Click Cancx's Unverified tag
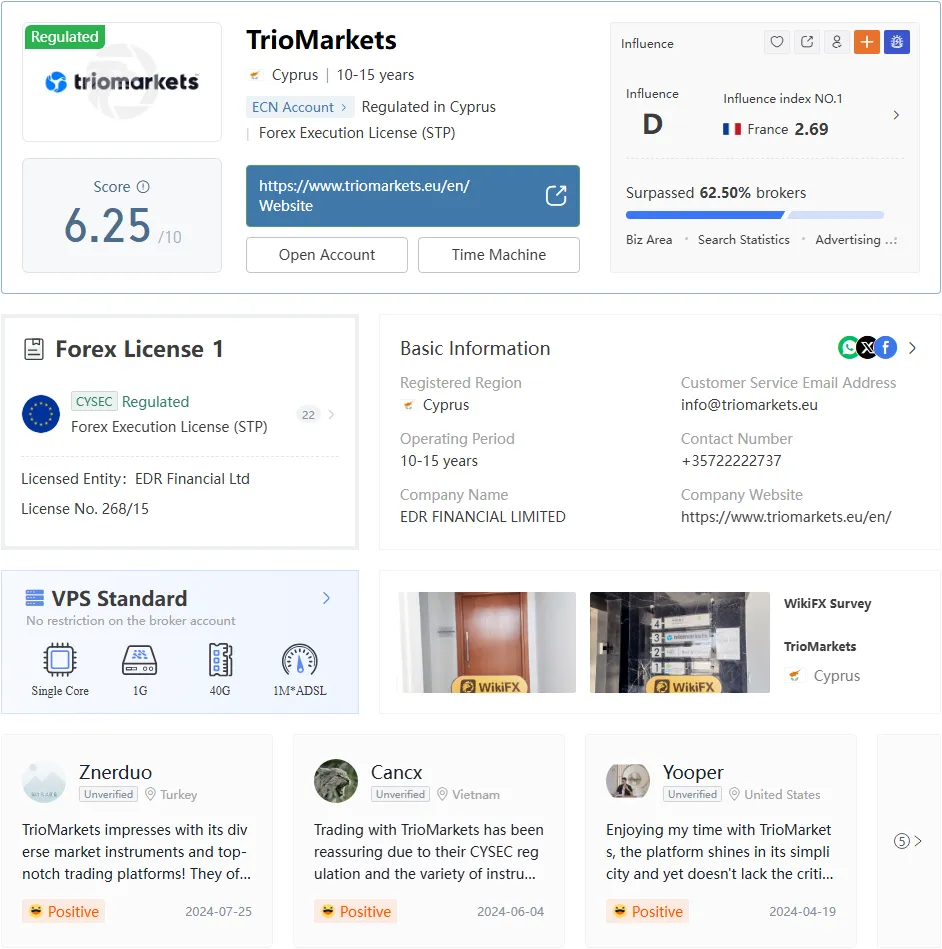Image resolution: width=942 pixels, height=949 pixels. point(400,794)
